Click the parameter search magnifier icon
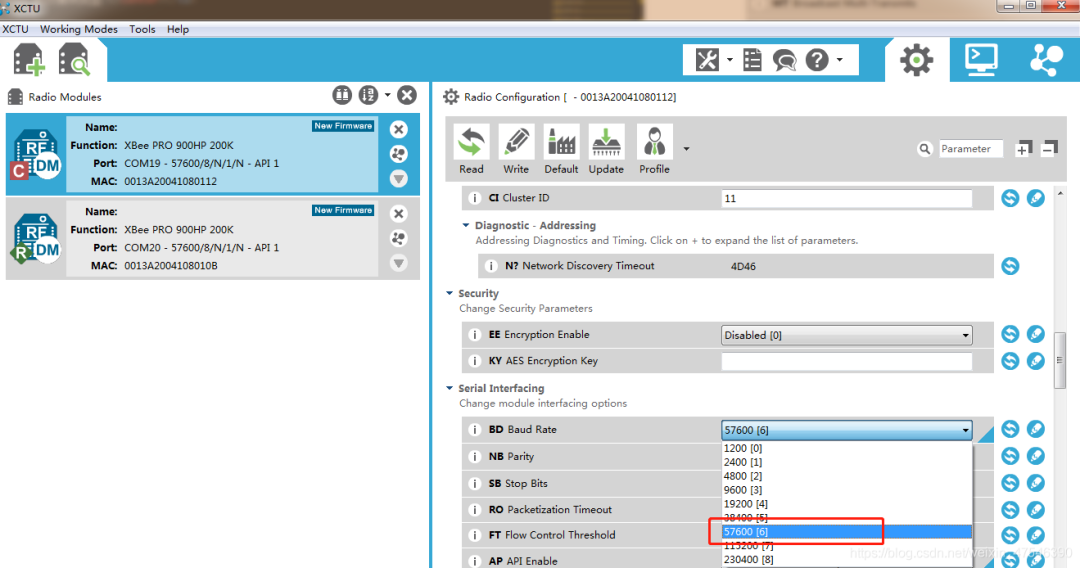 coord(924,149)
